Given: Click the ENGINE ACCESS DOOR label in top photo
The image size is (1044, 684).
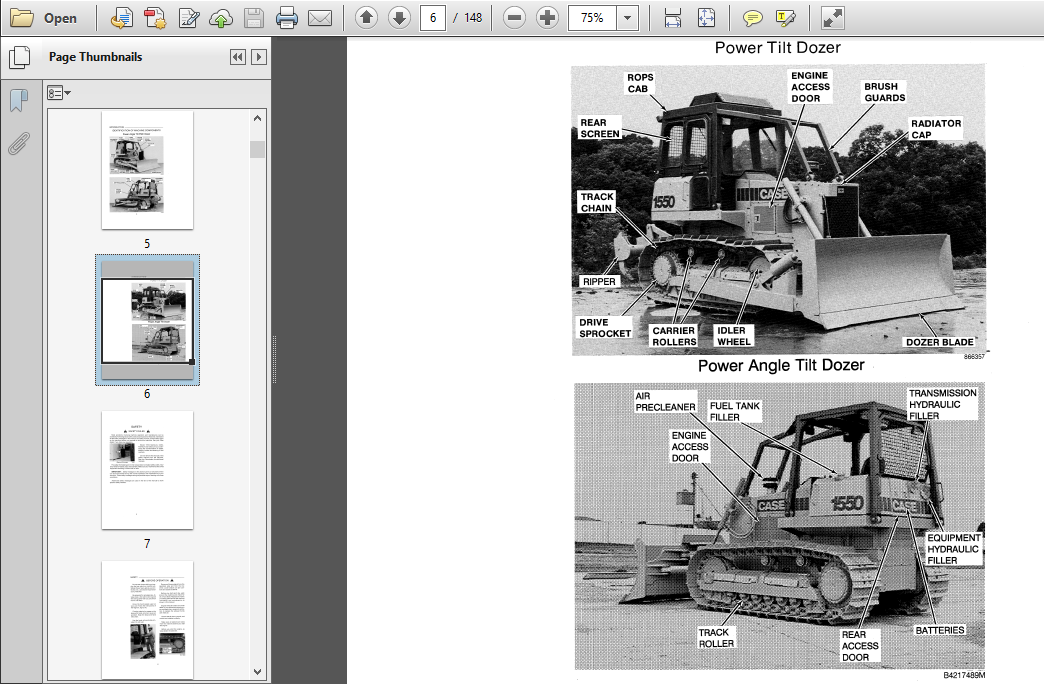Looking at the screenshot, I should tap(810, 87).
